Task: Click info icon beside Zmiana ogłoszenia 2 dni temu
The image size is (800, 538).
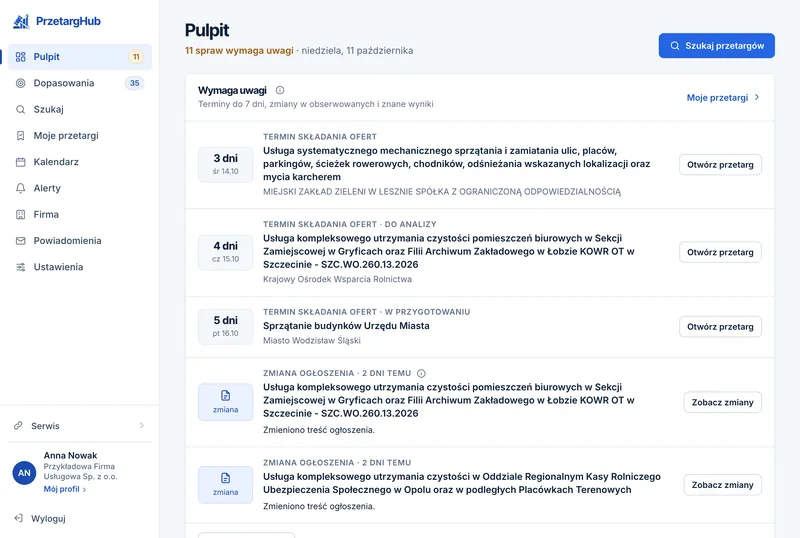Action: click(421, 373)
